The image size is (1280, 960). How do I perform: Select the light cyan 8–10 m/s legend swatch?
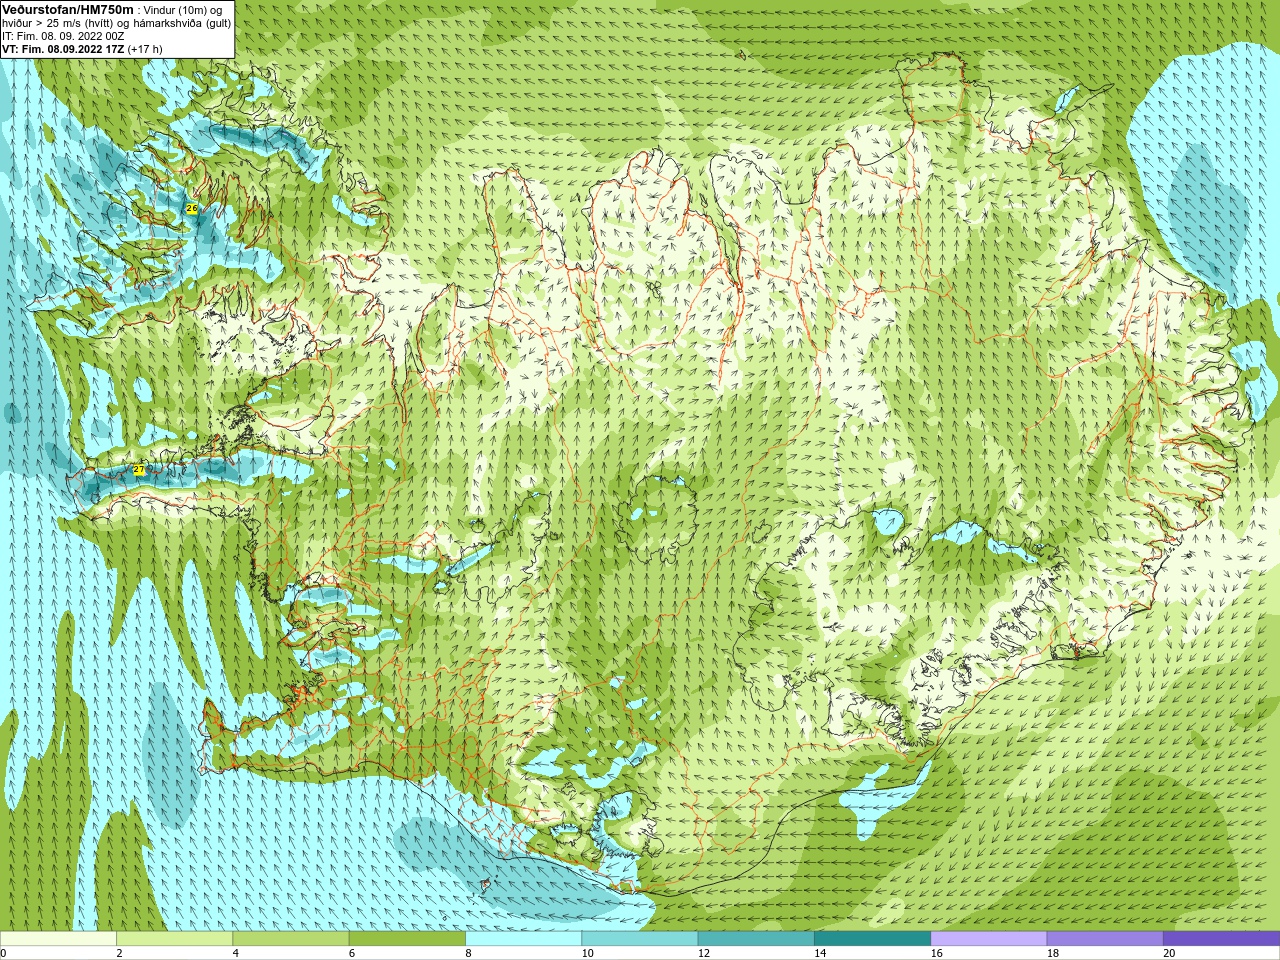(523, 938)
